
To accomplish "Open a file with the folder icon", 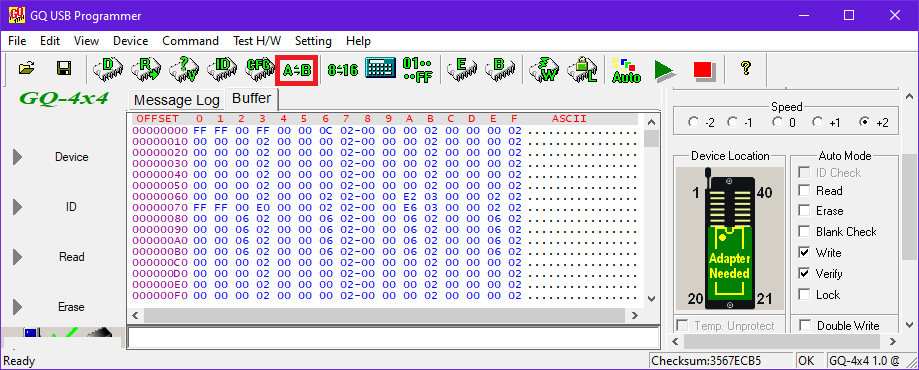I will tap(26, 69).
